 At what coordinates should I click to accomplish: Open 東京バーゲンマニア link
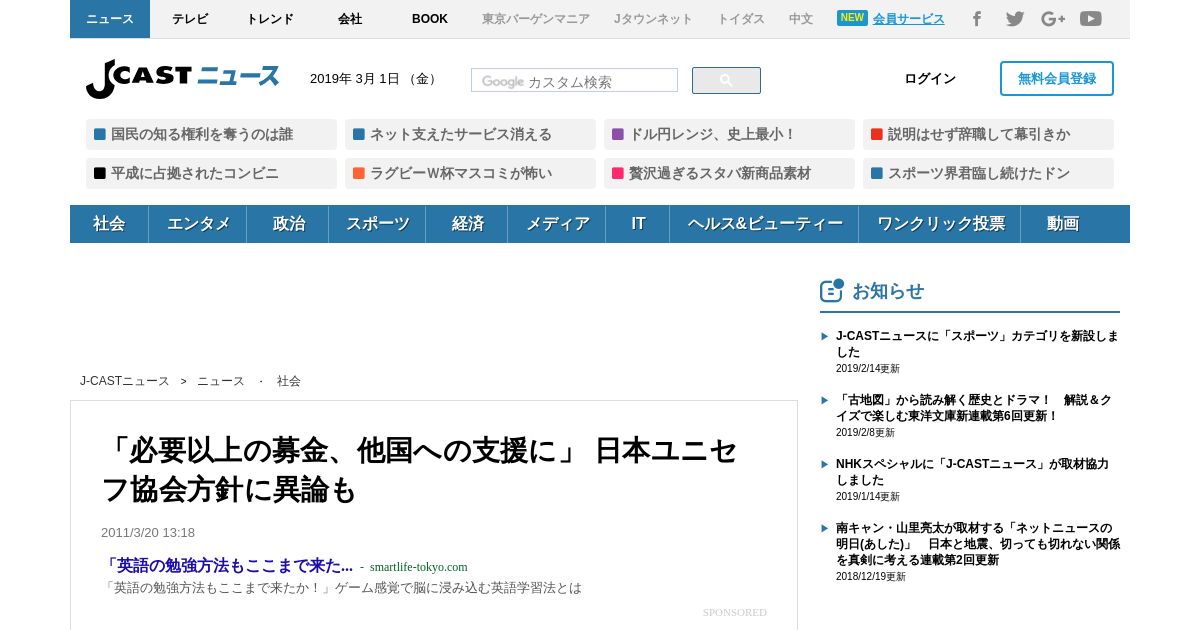pos(536,19)
